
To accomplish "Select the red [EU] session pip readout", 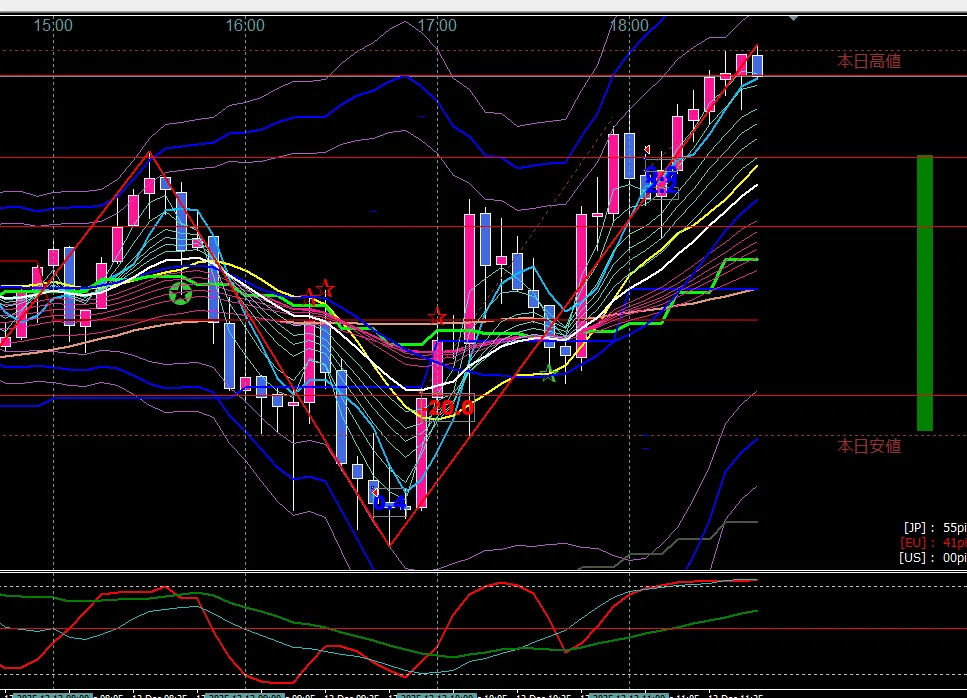I will point(934,542).
